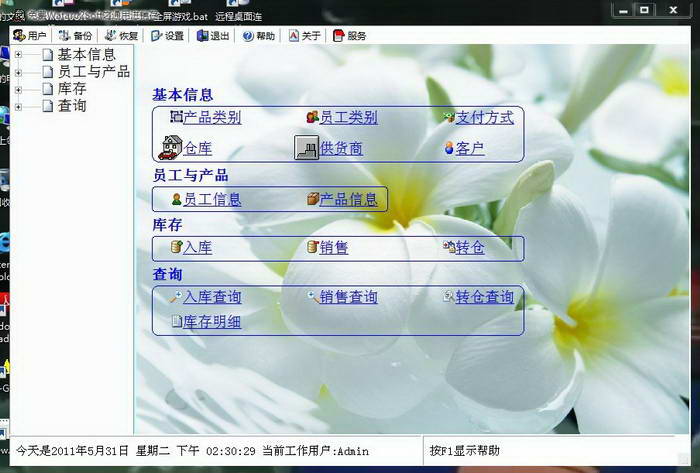Click the magnifier icon beside 销售查询

coord(313,297)
